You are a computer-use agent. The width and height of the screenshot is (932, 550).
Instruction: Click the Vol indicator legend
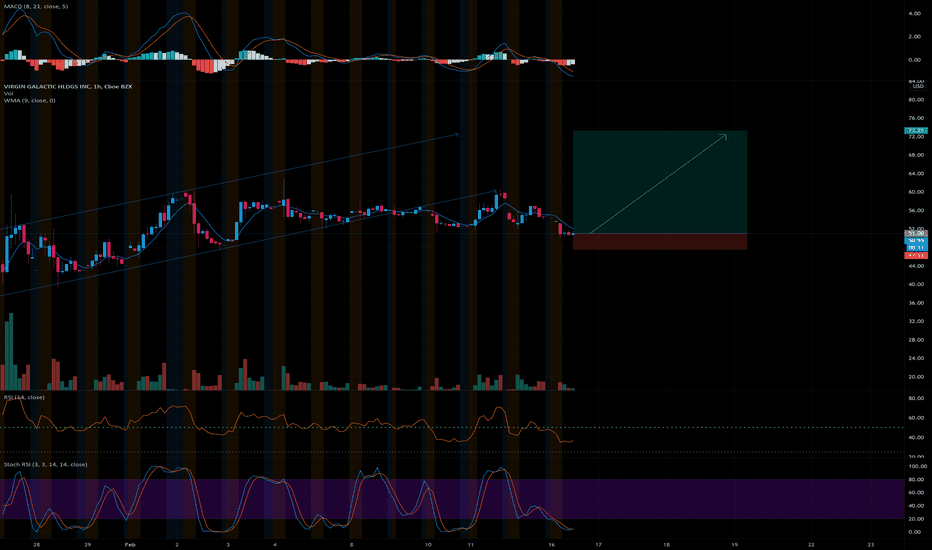(8, 93)
